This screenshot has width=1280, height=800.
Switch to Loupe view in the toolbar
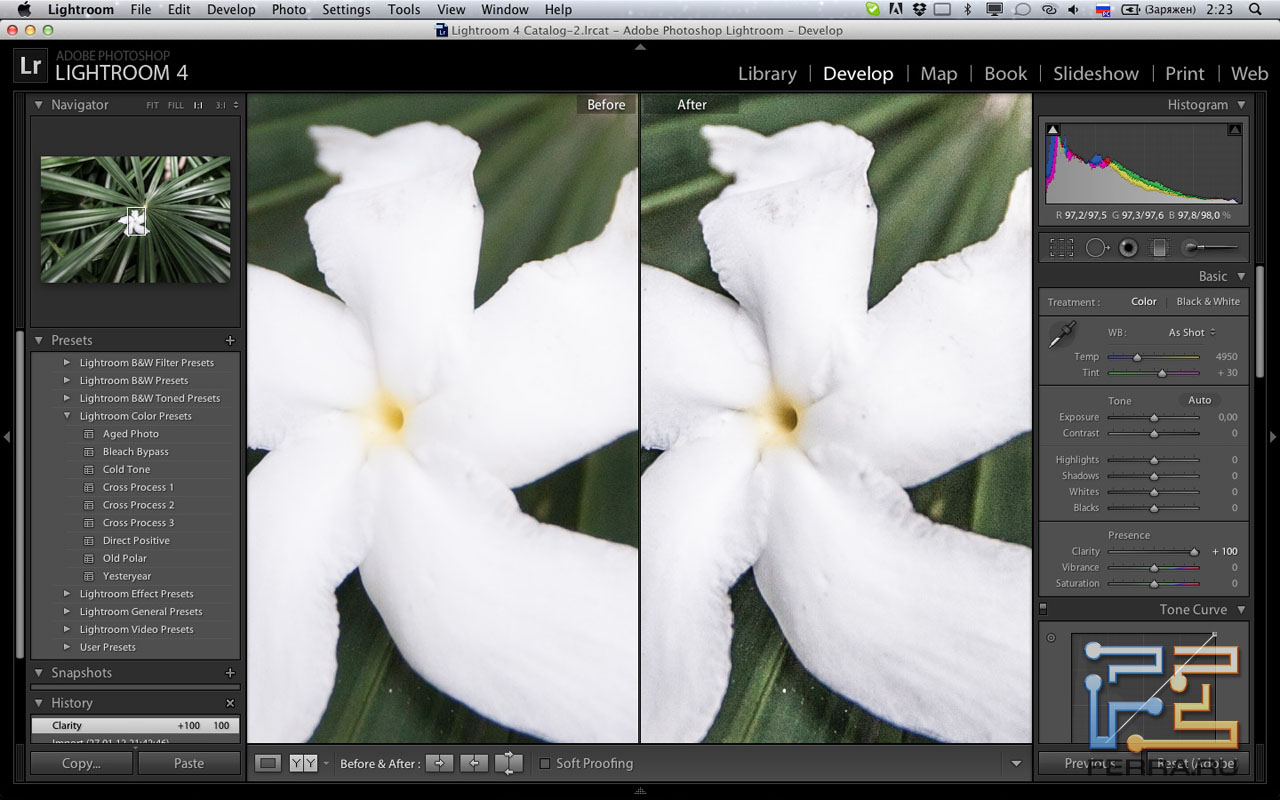266,763
